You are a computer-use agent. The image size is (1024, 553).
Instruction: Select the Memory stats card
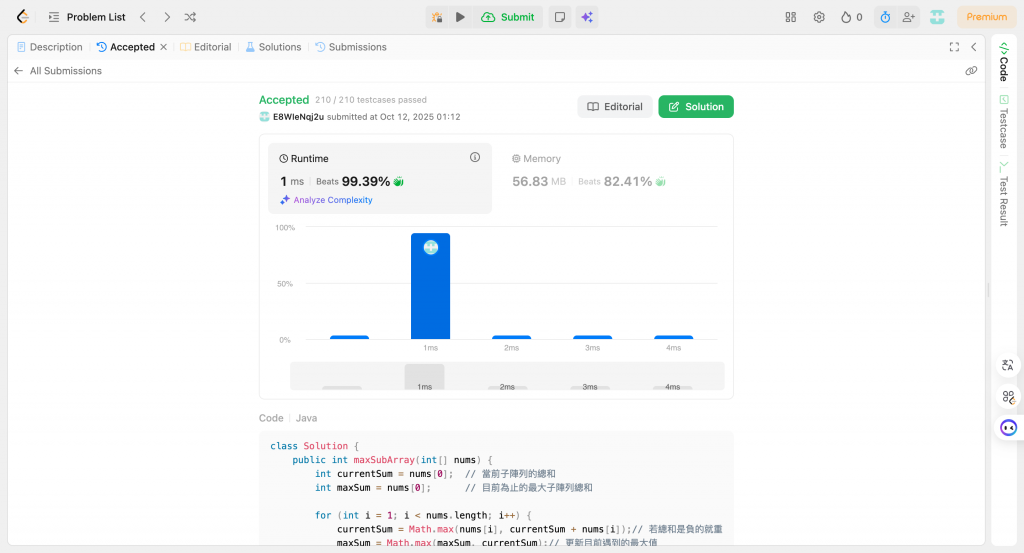(x=612, y=178)
